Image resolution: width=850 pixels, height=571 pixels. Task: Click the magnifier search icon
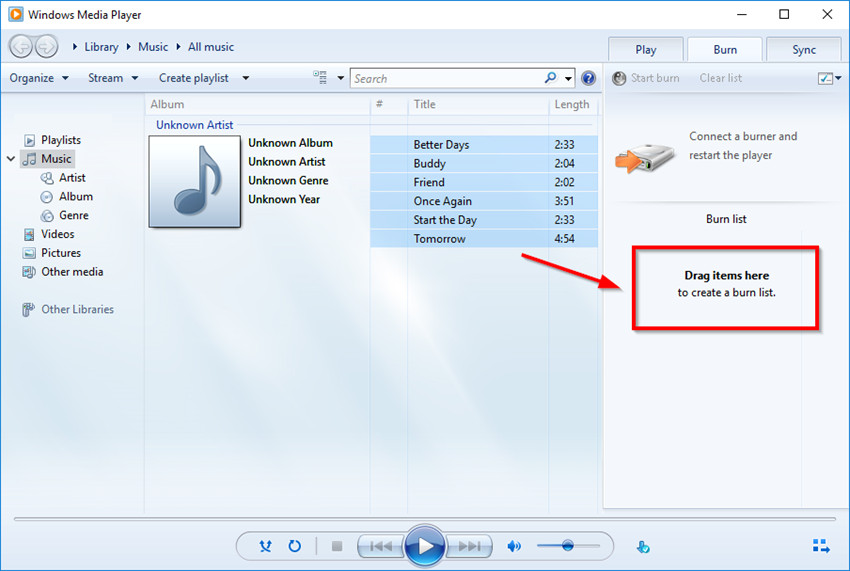[x=551, y=78]
